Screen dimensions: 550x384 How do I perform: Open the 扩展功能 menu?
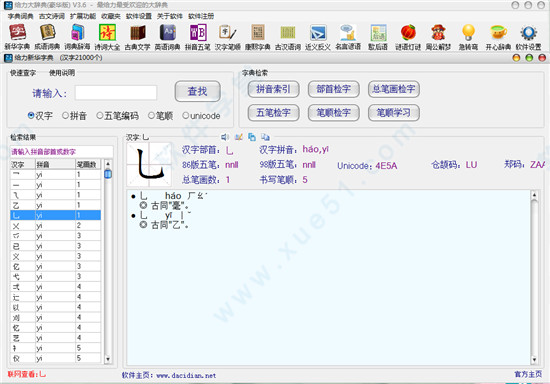coord(83,16)
